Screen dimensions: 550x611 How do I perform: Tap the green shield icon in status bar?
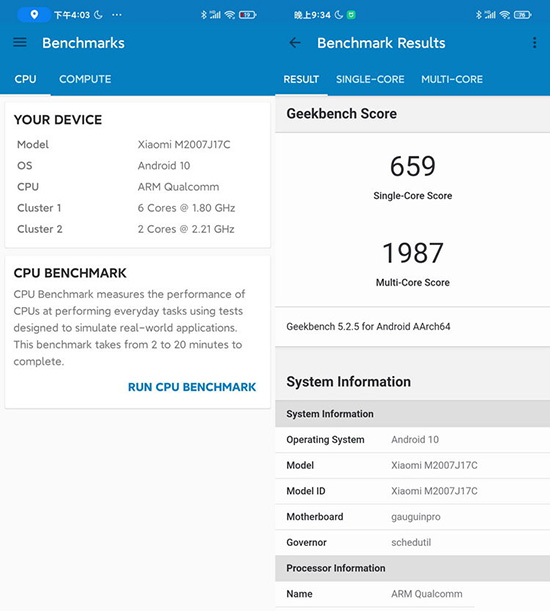pyautogui.click(x=351, y=15)
